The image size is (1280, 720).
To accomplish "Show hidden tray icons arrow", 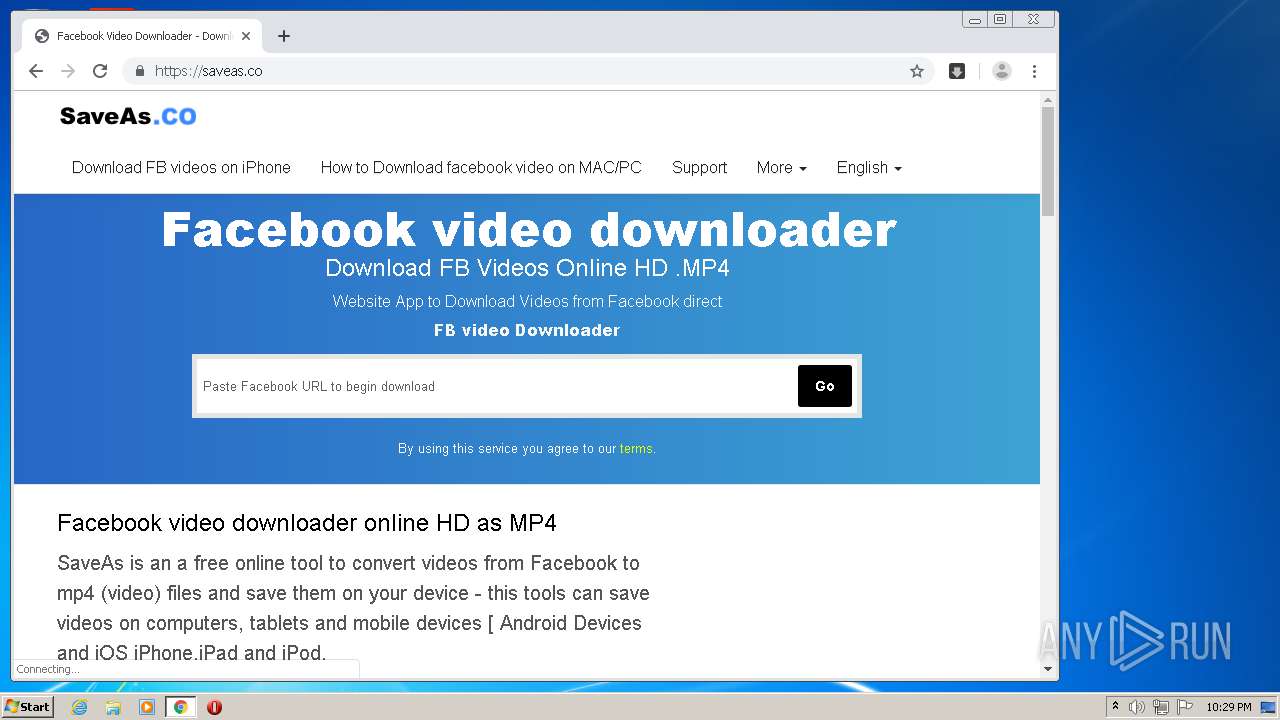I will 1115,707.
